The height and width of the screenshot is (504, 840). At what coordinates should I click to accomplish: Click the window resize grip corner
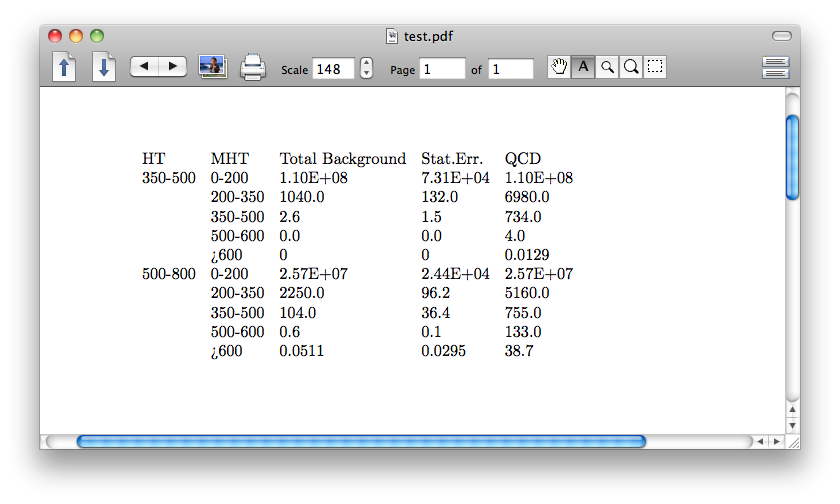click(793, 442)
